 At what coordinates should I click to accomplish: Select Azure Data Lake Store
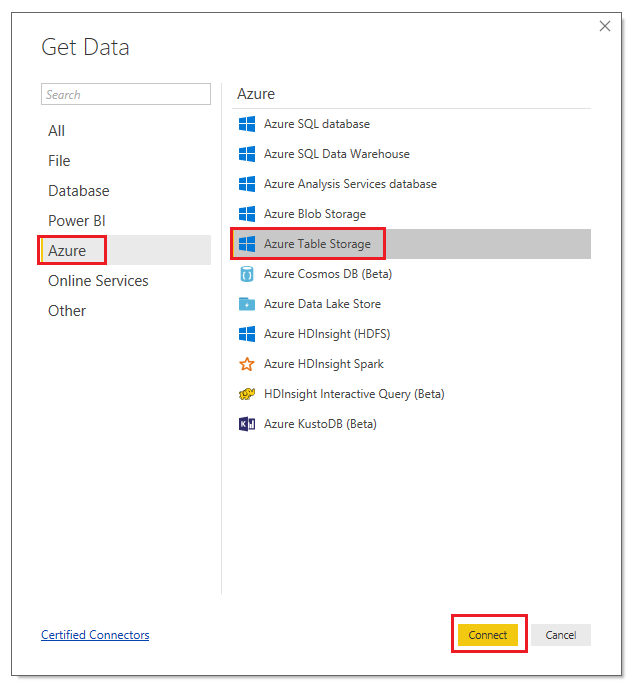pyautogui.click(x=411, y=304)
